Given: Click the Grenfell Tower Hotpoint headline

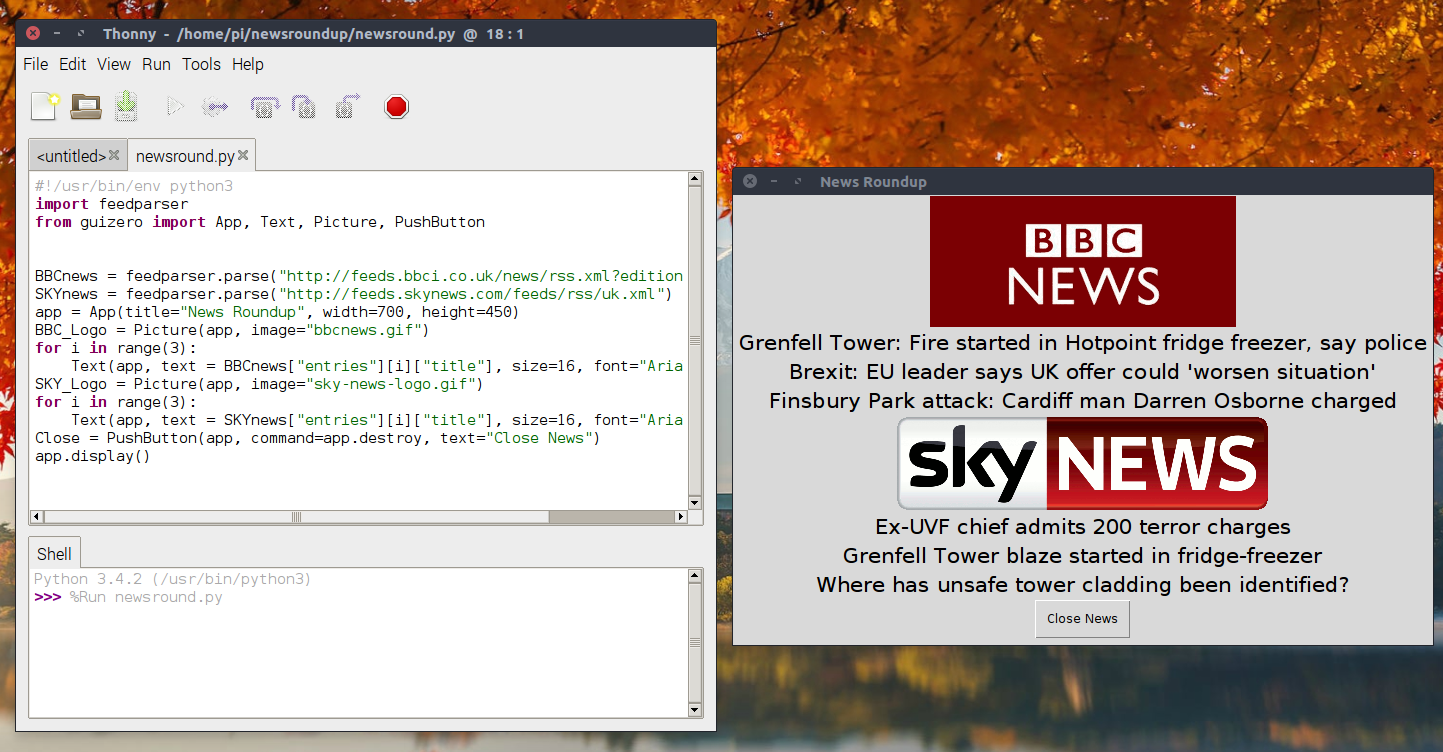Looking at the screenshot, I should point(1083,343).
